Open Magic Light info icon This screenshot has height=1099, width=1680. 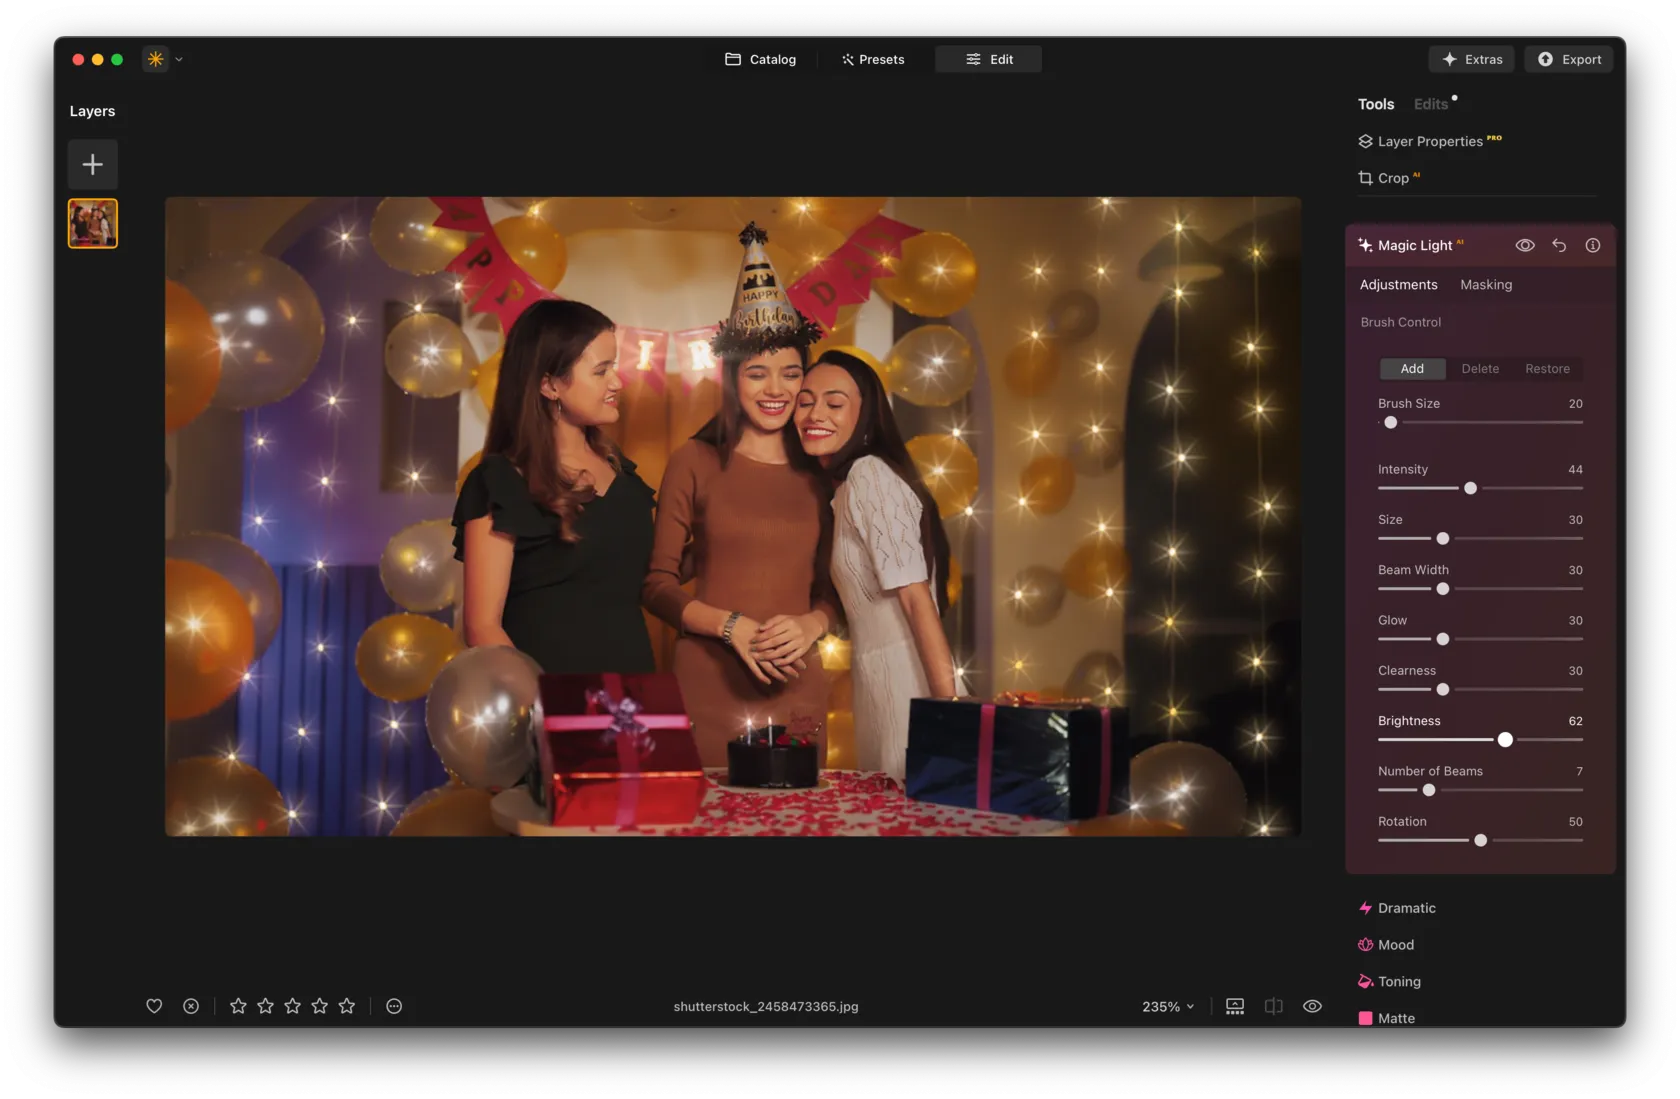1593,245
